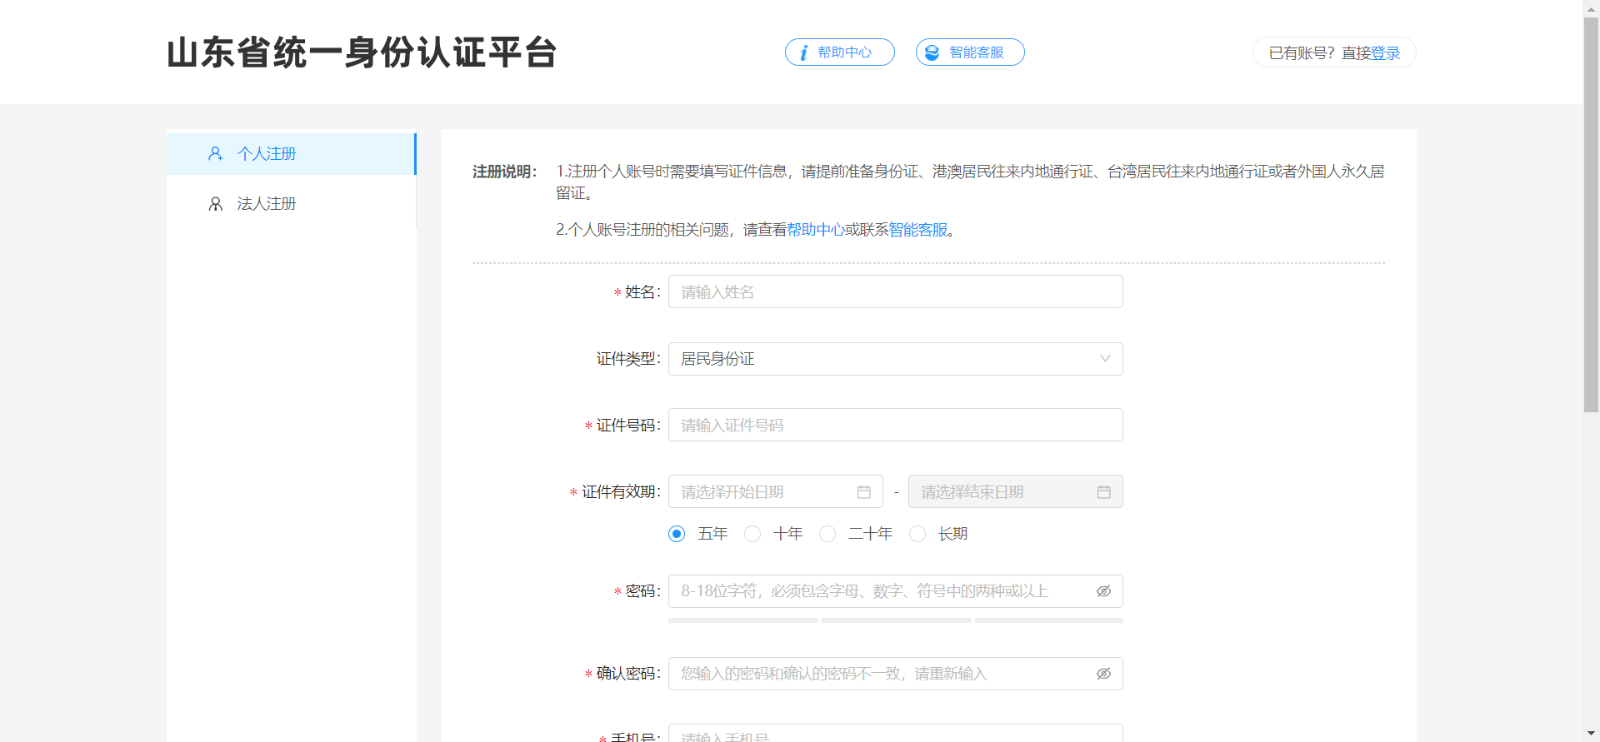1600x742 pixels.
Task: Click the person icon next to 法人注册
Action: (x=215, y=204)
